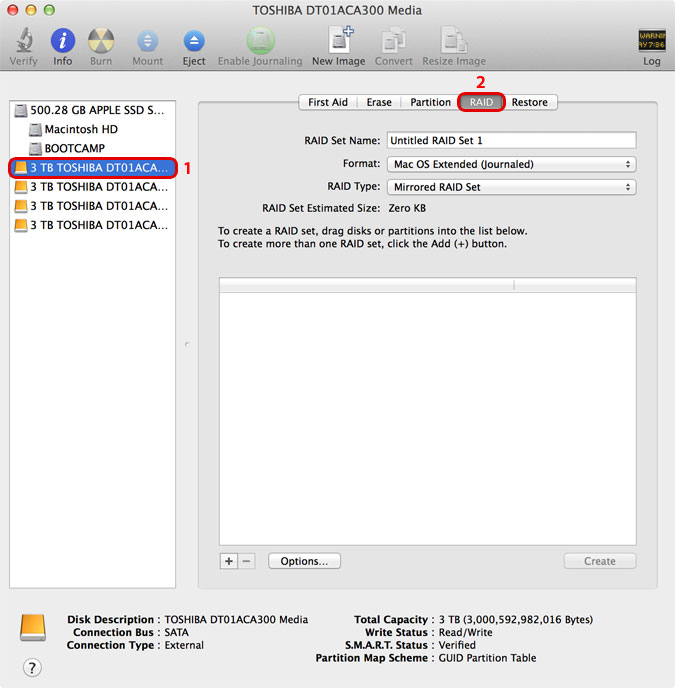Click the Mount toolbar icon
675x688 pixels.
point(147,42)
